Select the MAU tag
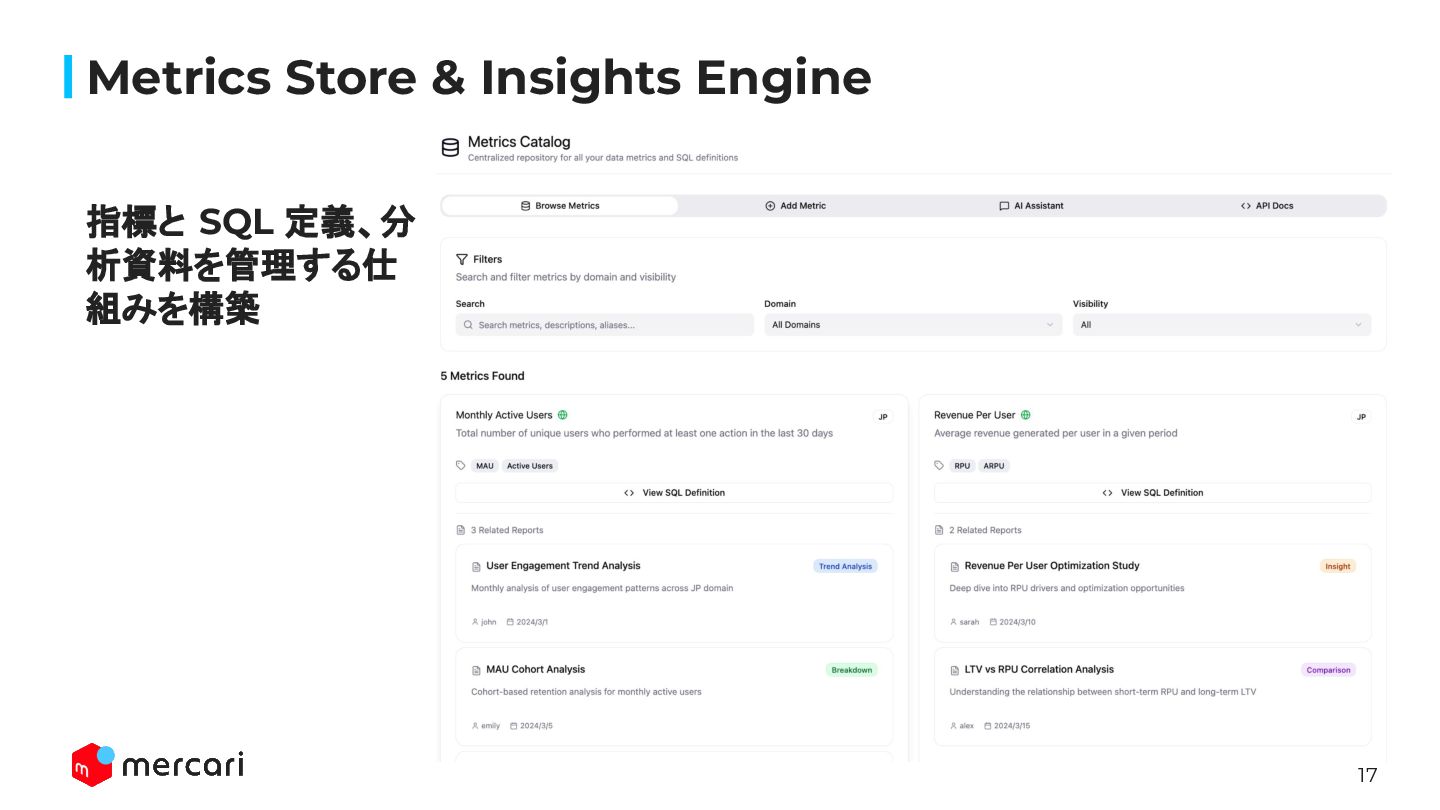The height and width of the screenshot is (810, 1440). coord(485,466)
